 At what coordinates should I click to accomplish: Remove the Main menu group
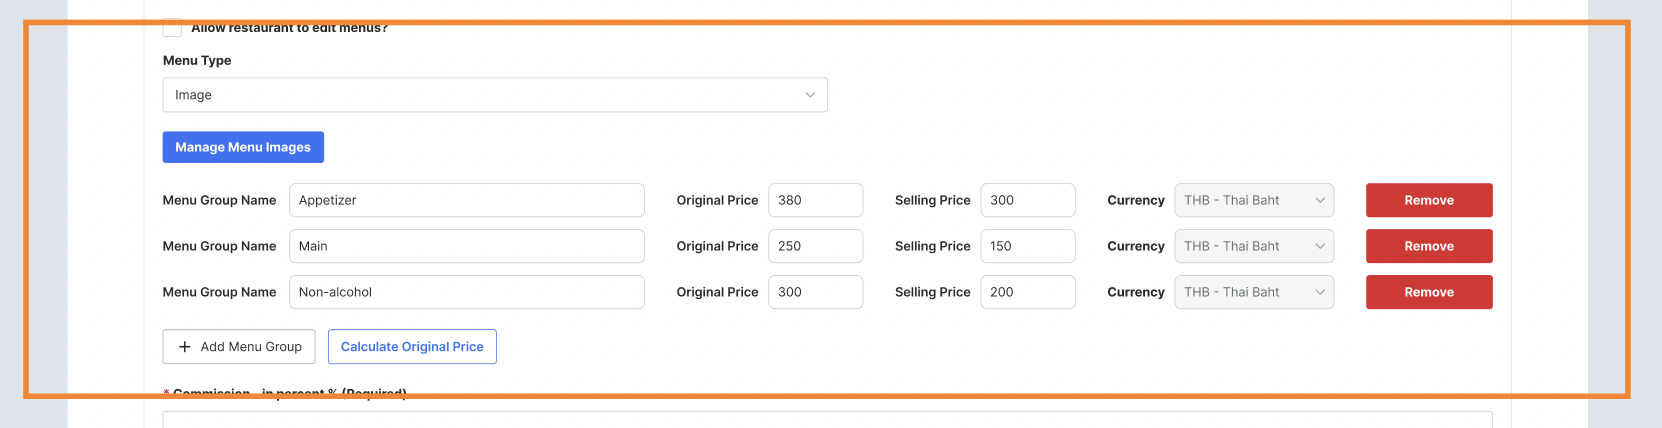(1429, 246)
